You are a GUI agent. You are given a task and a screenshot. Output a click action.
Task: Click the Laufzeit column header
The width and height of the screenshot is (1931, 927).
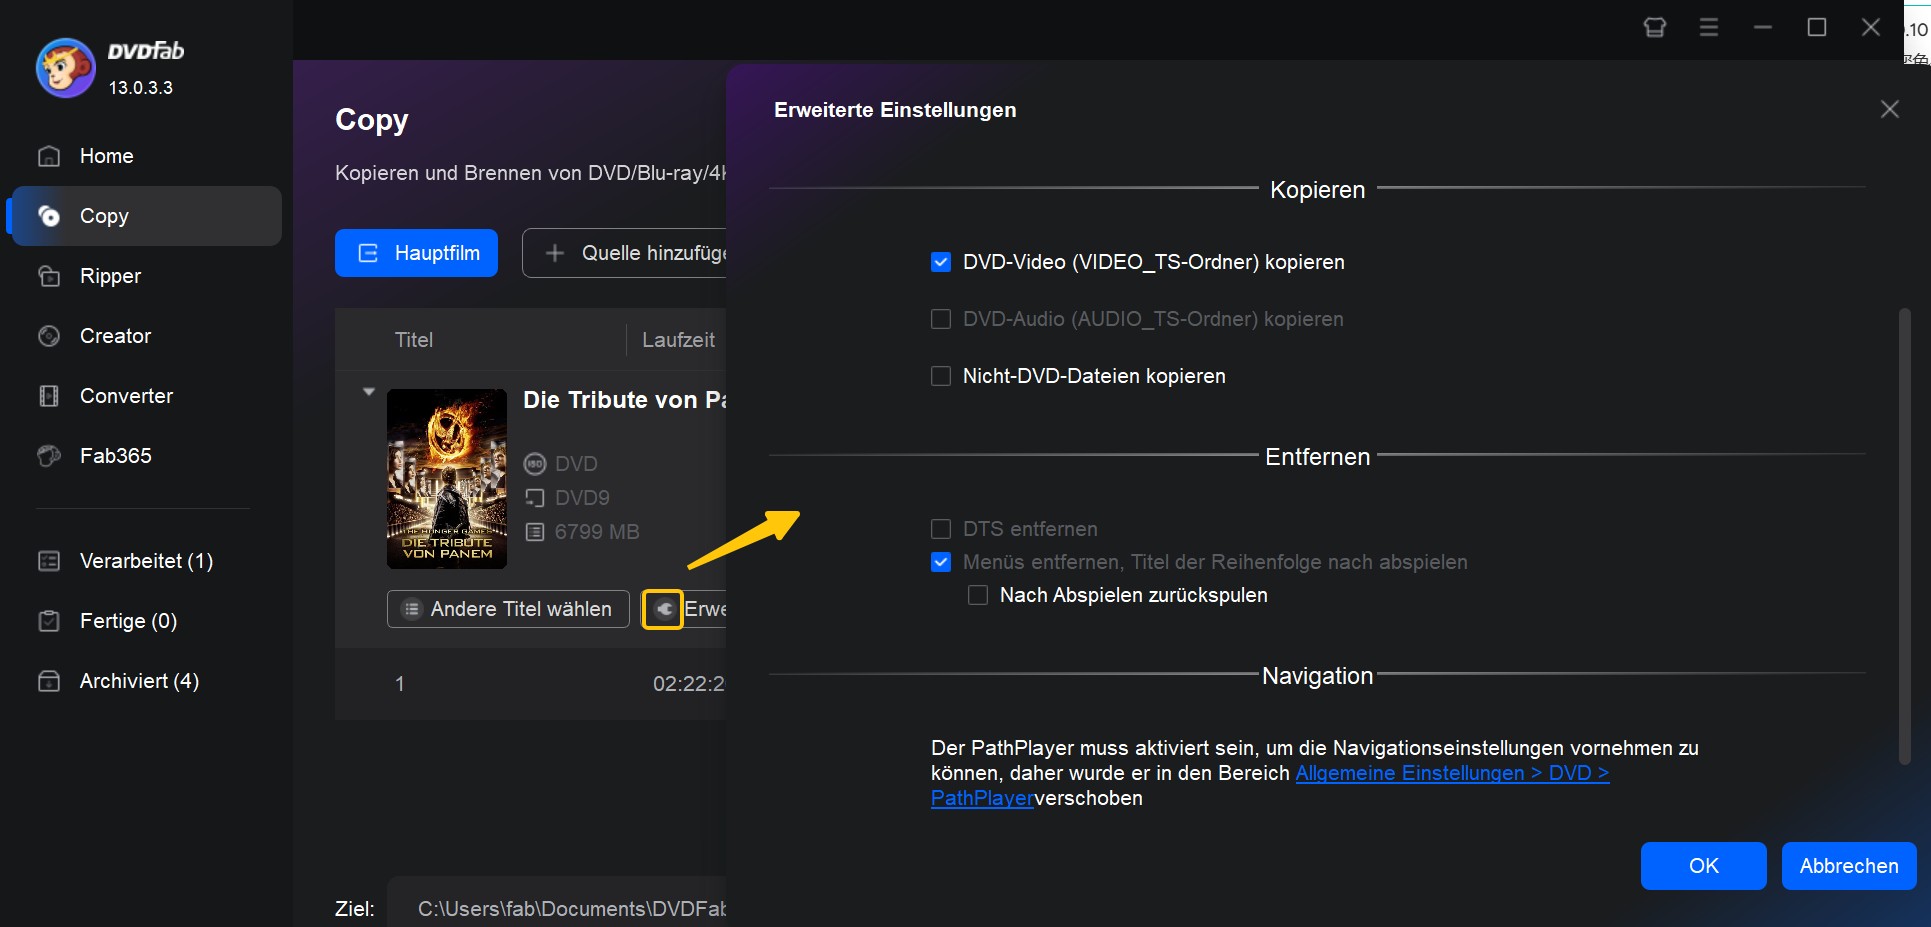678,340
